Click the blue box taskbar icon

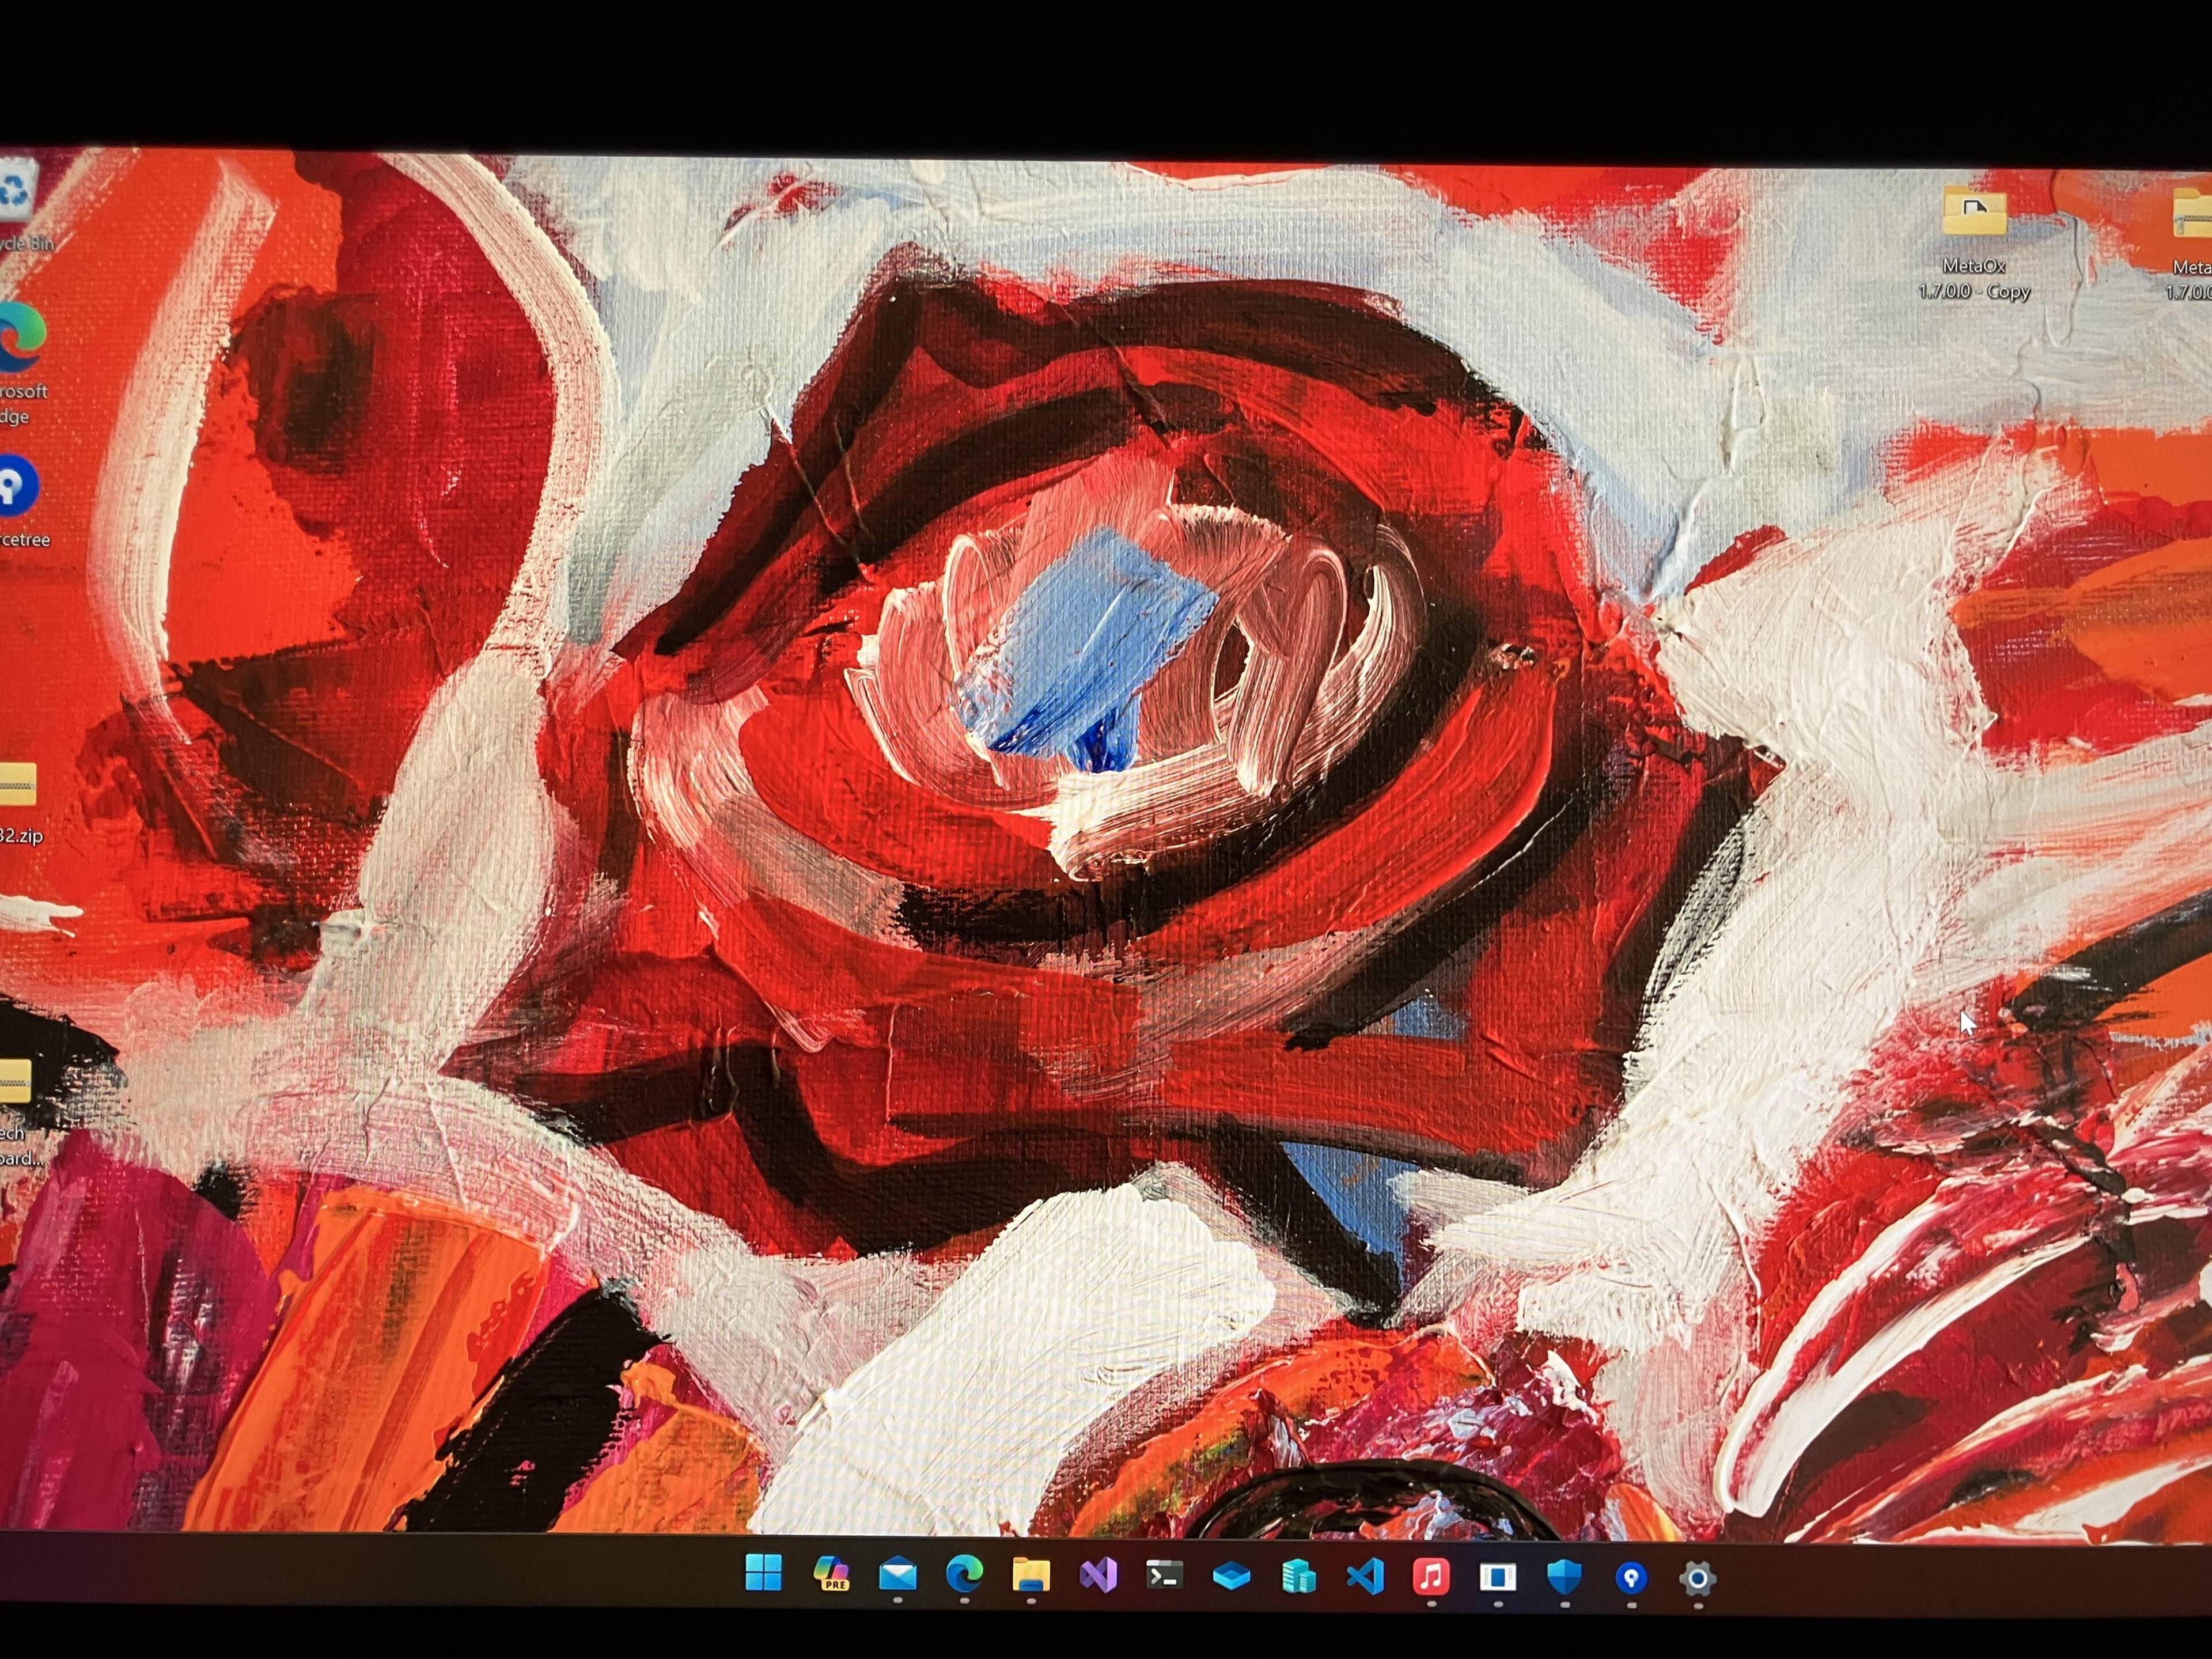(1231, 1577)
